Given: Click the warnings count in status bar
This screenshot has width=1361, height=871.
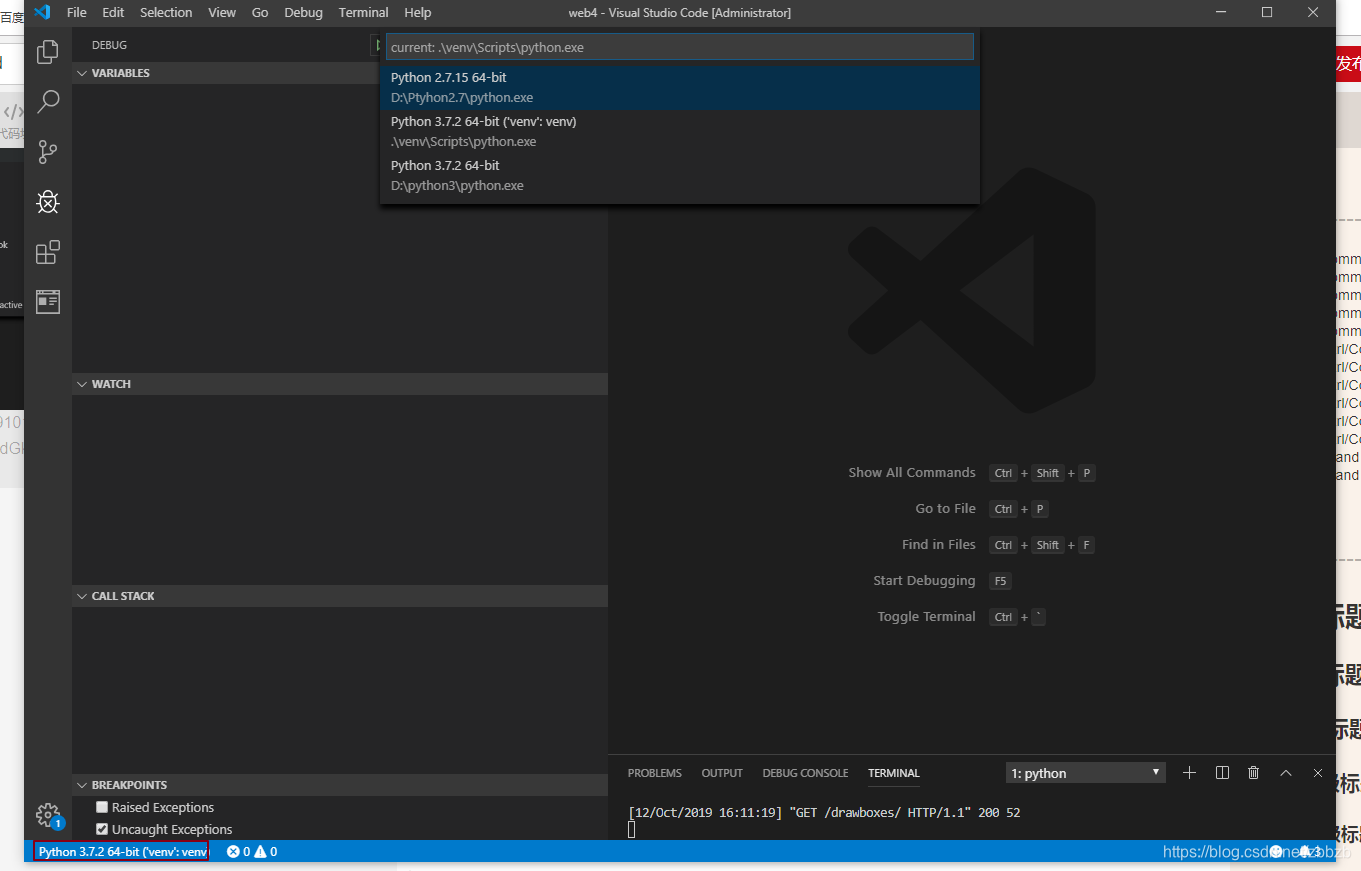Looking at the screenshot, I should pyautogui.click(x=266, y=852).
